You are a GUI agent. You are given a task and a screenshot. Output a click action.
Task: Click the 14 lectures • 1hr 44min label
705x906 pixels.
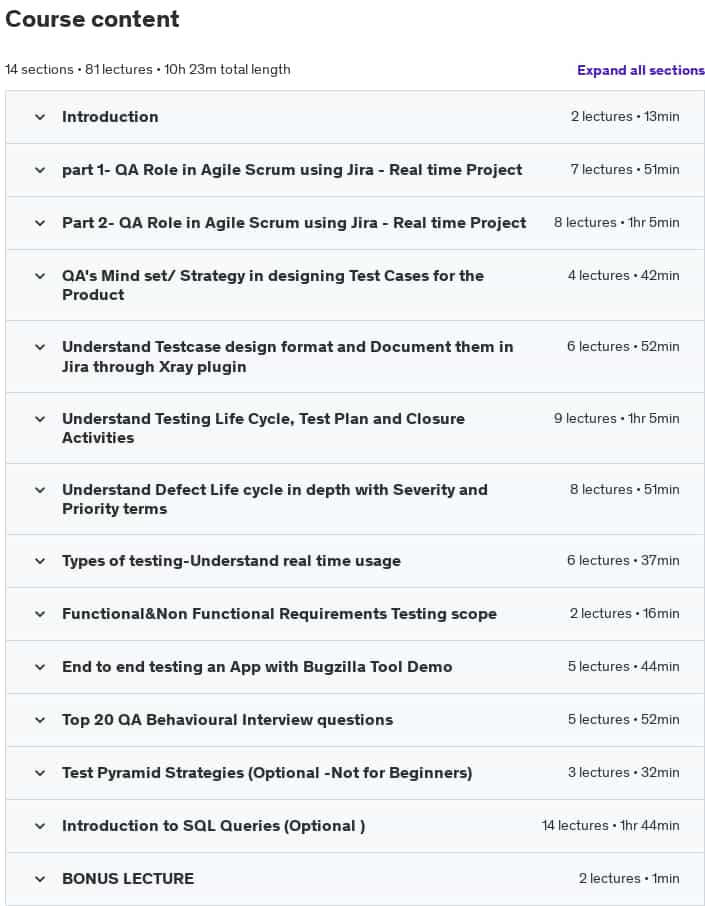[x=610, y=825]
